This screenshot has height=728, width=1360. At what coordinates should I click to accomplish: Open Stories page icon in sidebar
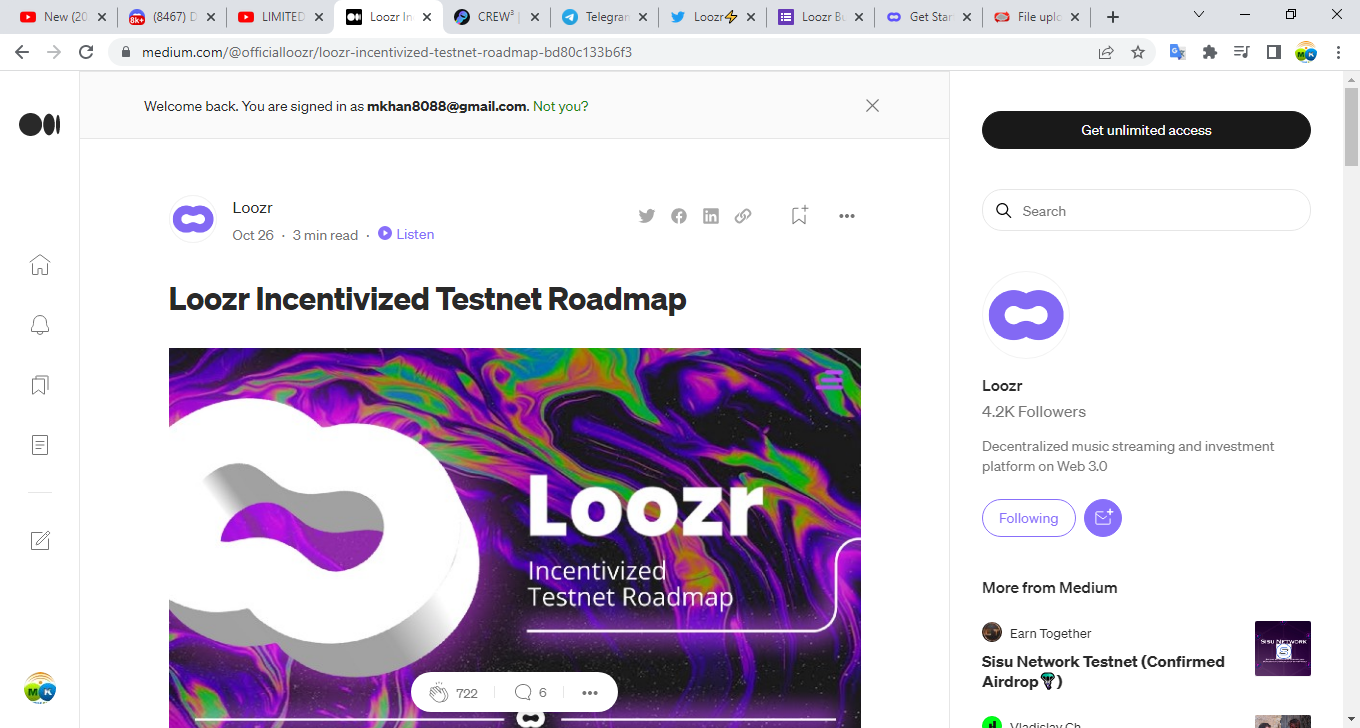(x=40, y=445)
